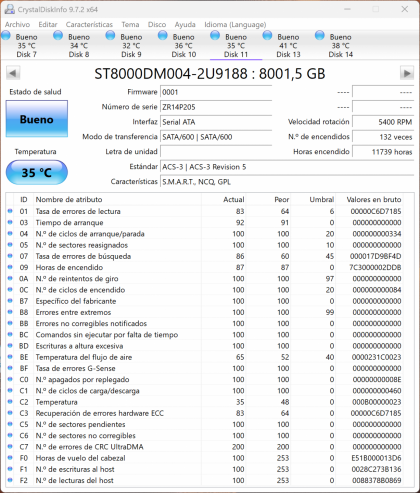Select N.º apagados por replegado row

204,379
